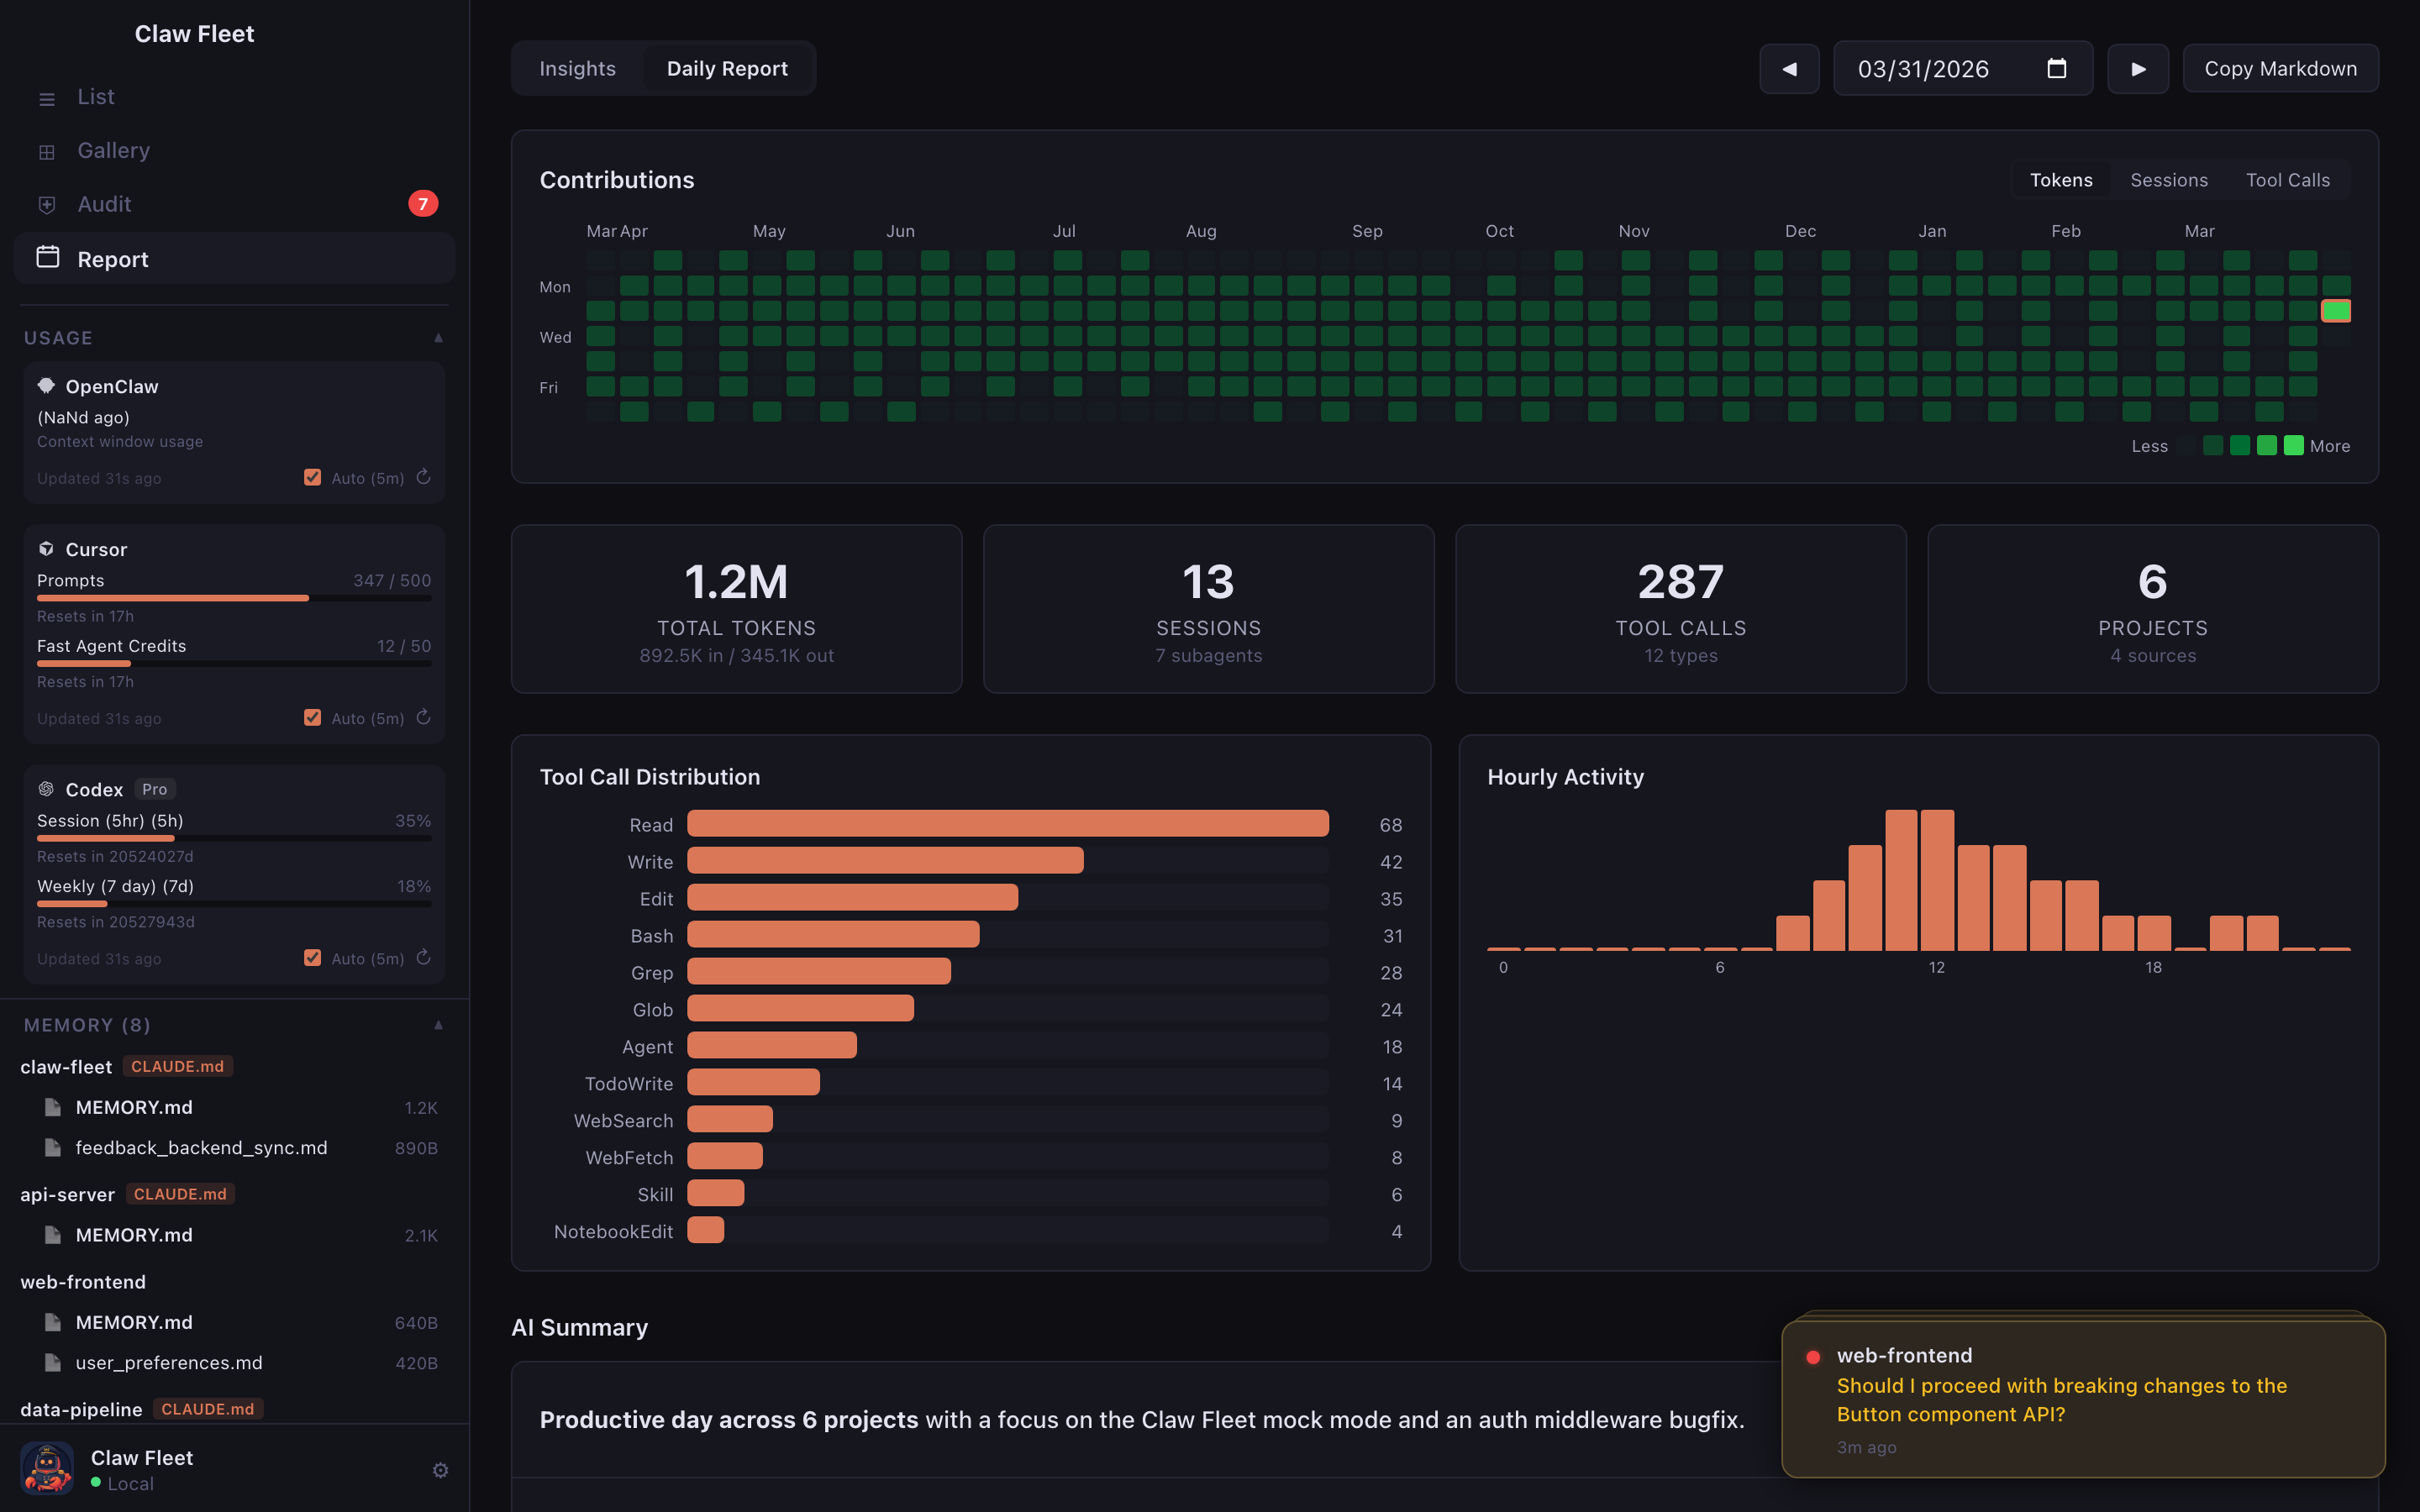Show Sessions in the Contributions chart

(2169, 180)
